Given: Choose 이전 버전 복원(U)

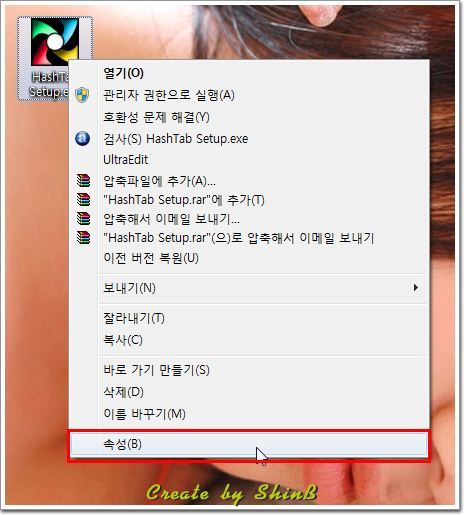Looking at the screenshot, I should [151, 258].
